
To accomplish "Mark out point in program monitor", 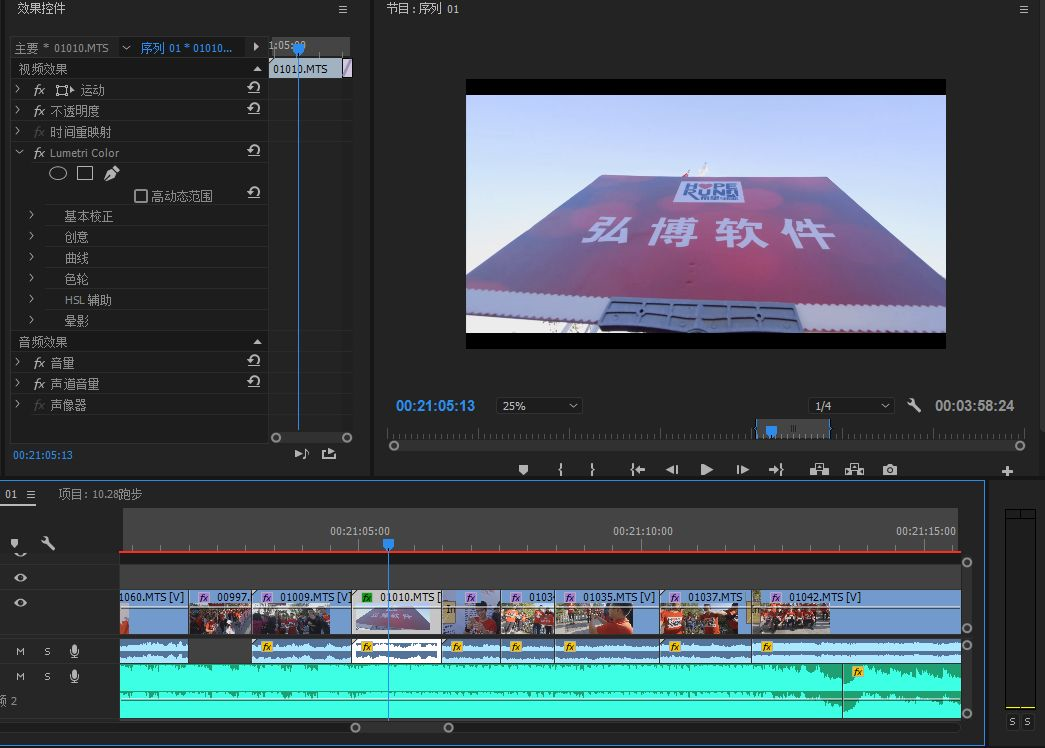I will coord(592,470).
